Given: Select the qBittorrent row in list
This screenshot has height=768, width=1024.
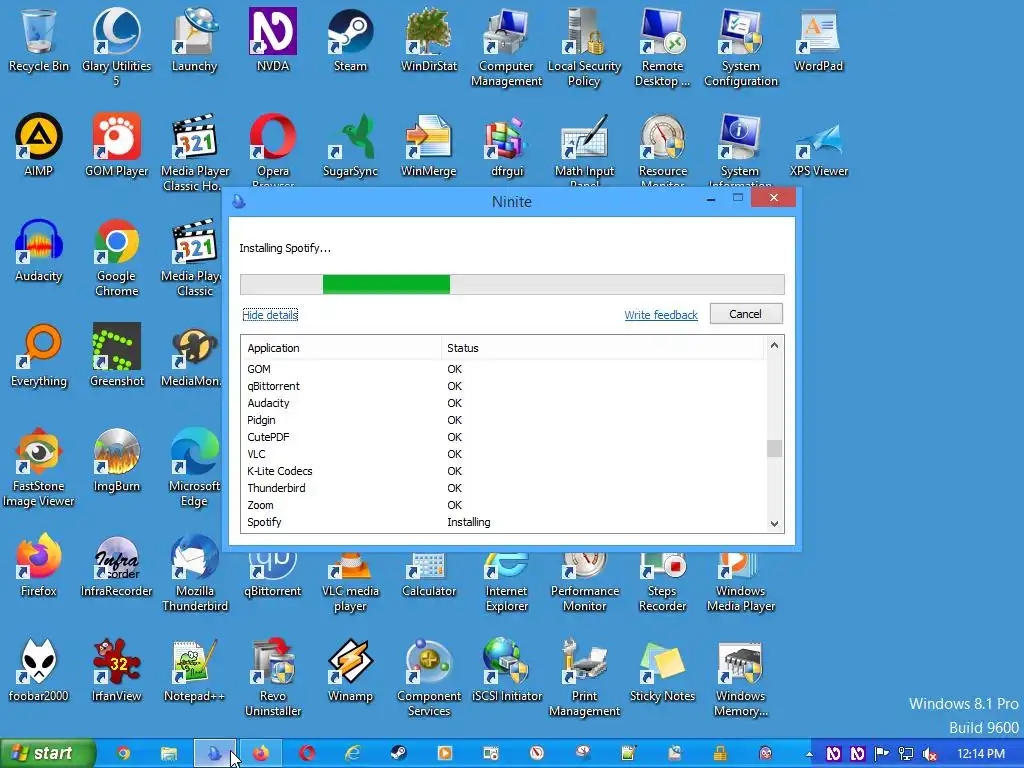Looking at the screenshot, I should click(x=503, y=386).
